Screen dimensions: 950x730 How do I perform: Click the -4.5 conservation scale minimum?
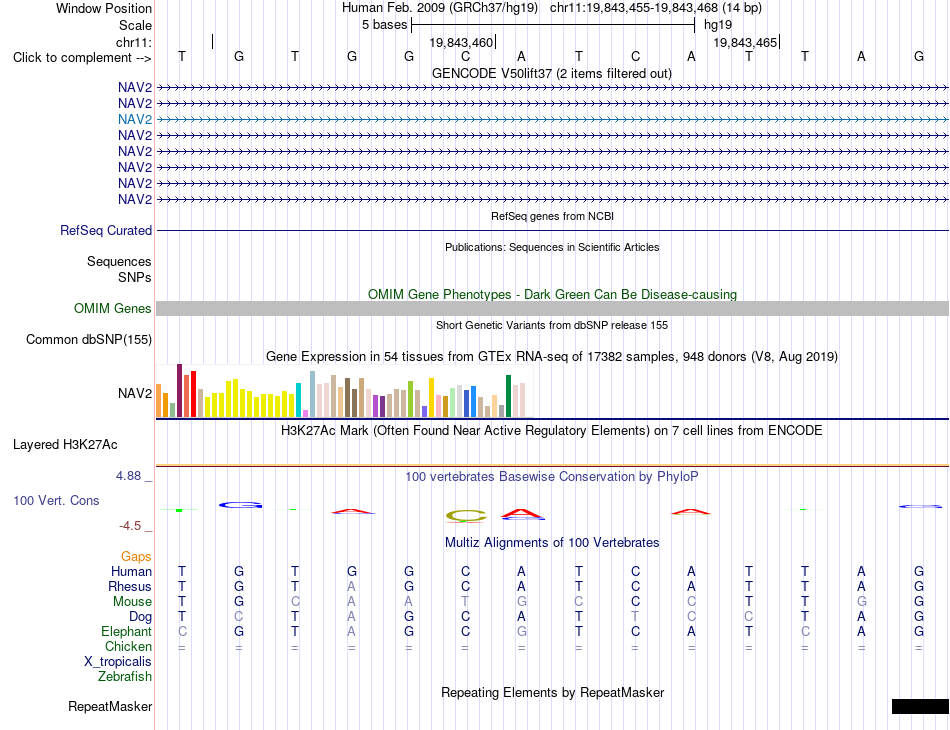(130, 526)
